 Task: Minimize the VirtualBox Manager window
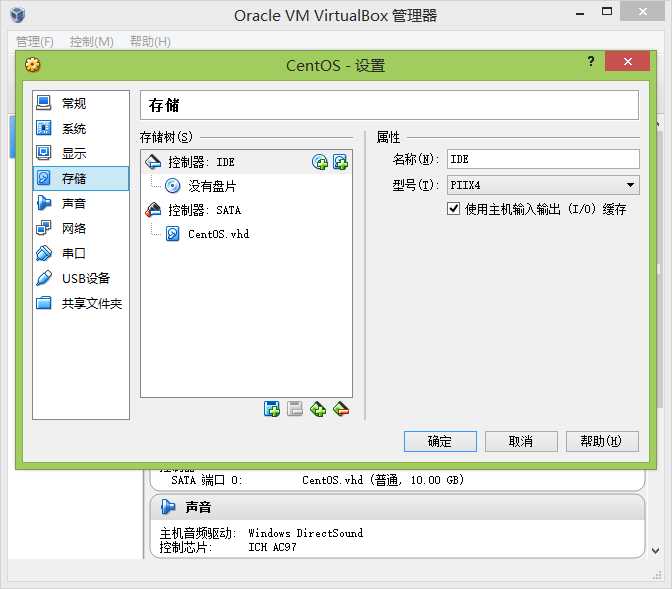point(580,13)
